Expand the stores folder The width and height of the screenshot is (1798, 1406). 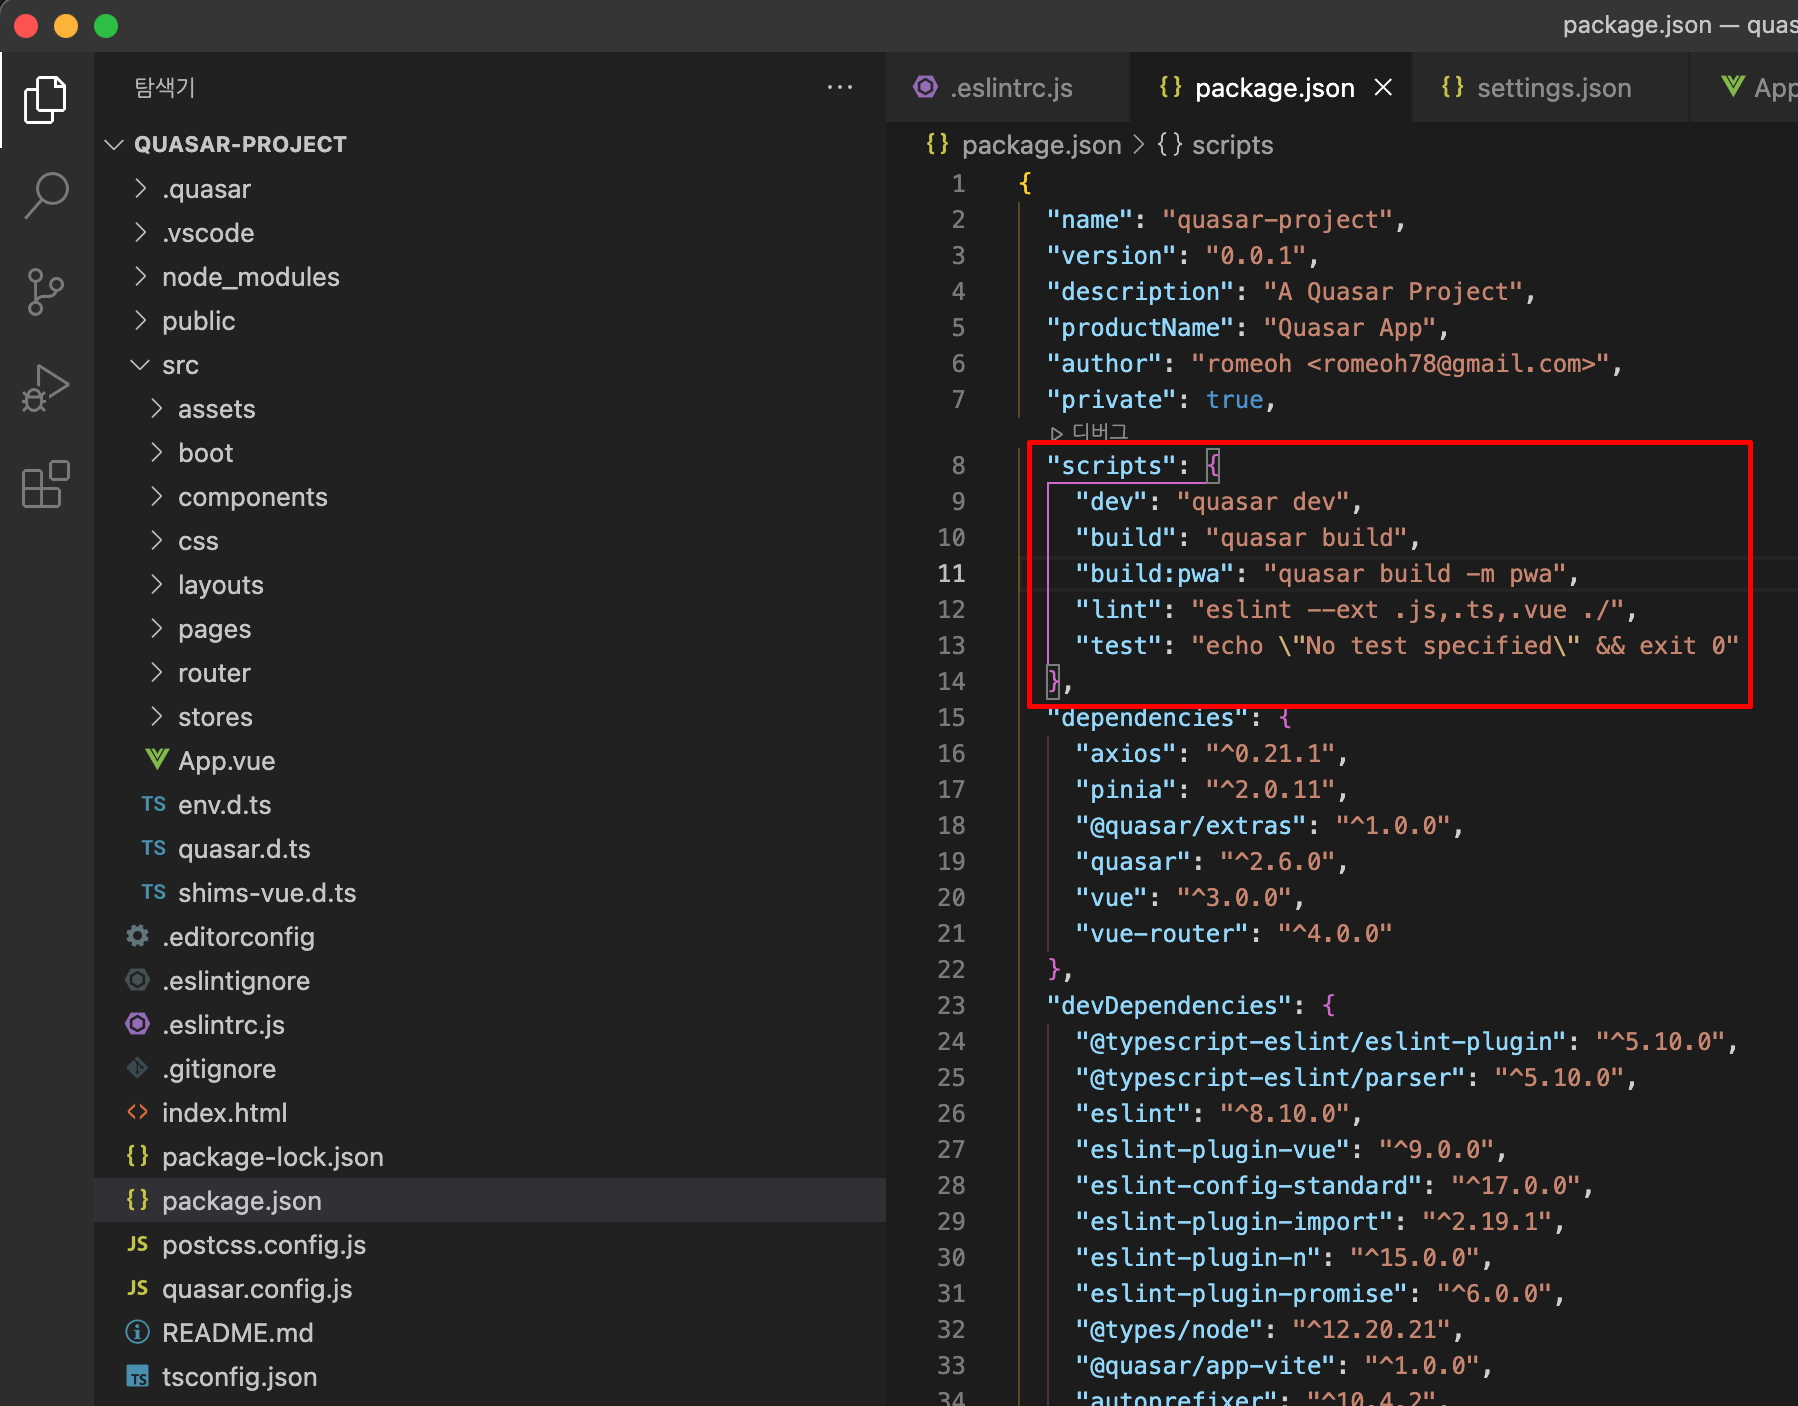[157, 716]
